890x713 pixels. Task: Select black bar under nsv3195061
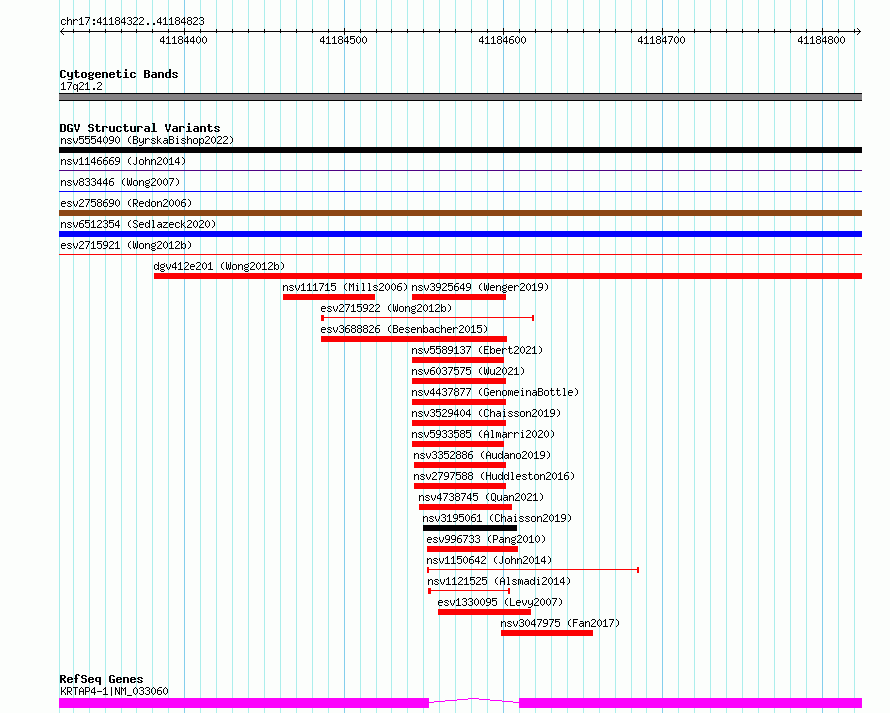pyautogui.click(x=470, y=528)
